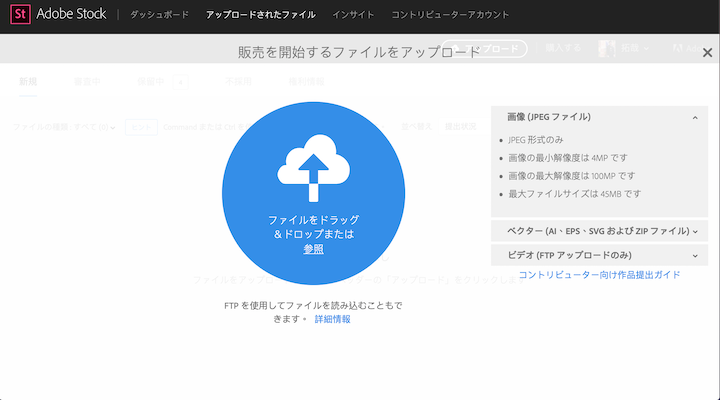Go to ダッシュボード in the top navigation
The height and width of the screenshot is (400, 720).
pos(159,15)
